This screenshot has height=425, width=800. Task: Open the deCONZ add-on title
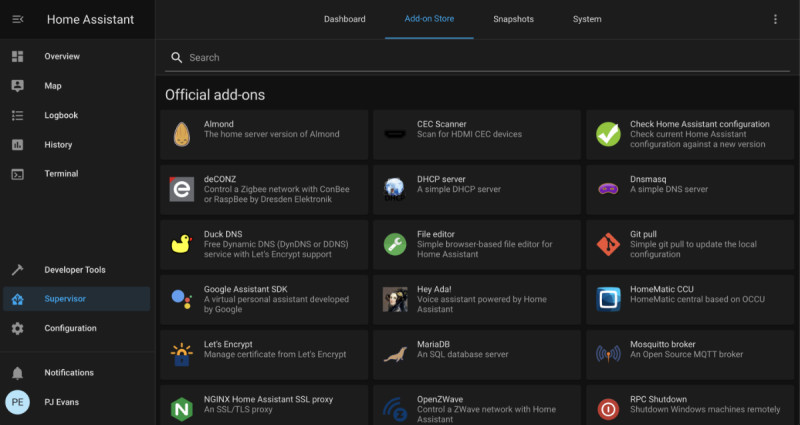click(x=220, y=179)
